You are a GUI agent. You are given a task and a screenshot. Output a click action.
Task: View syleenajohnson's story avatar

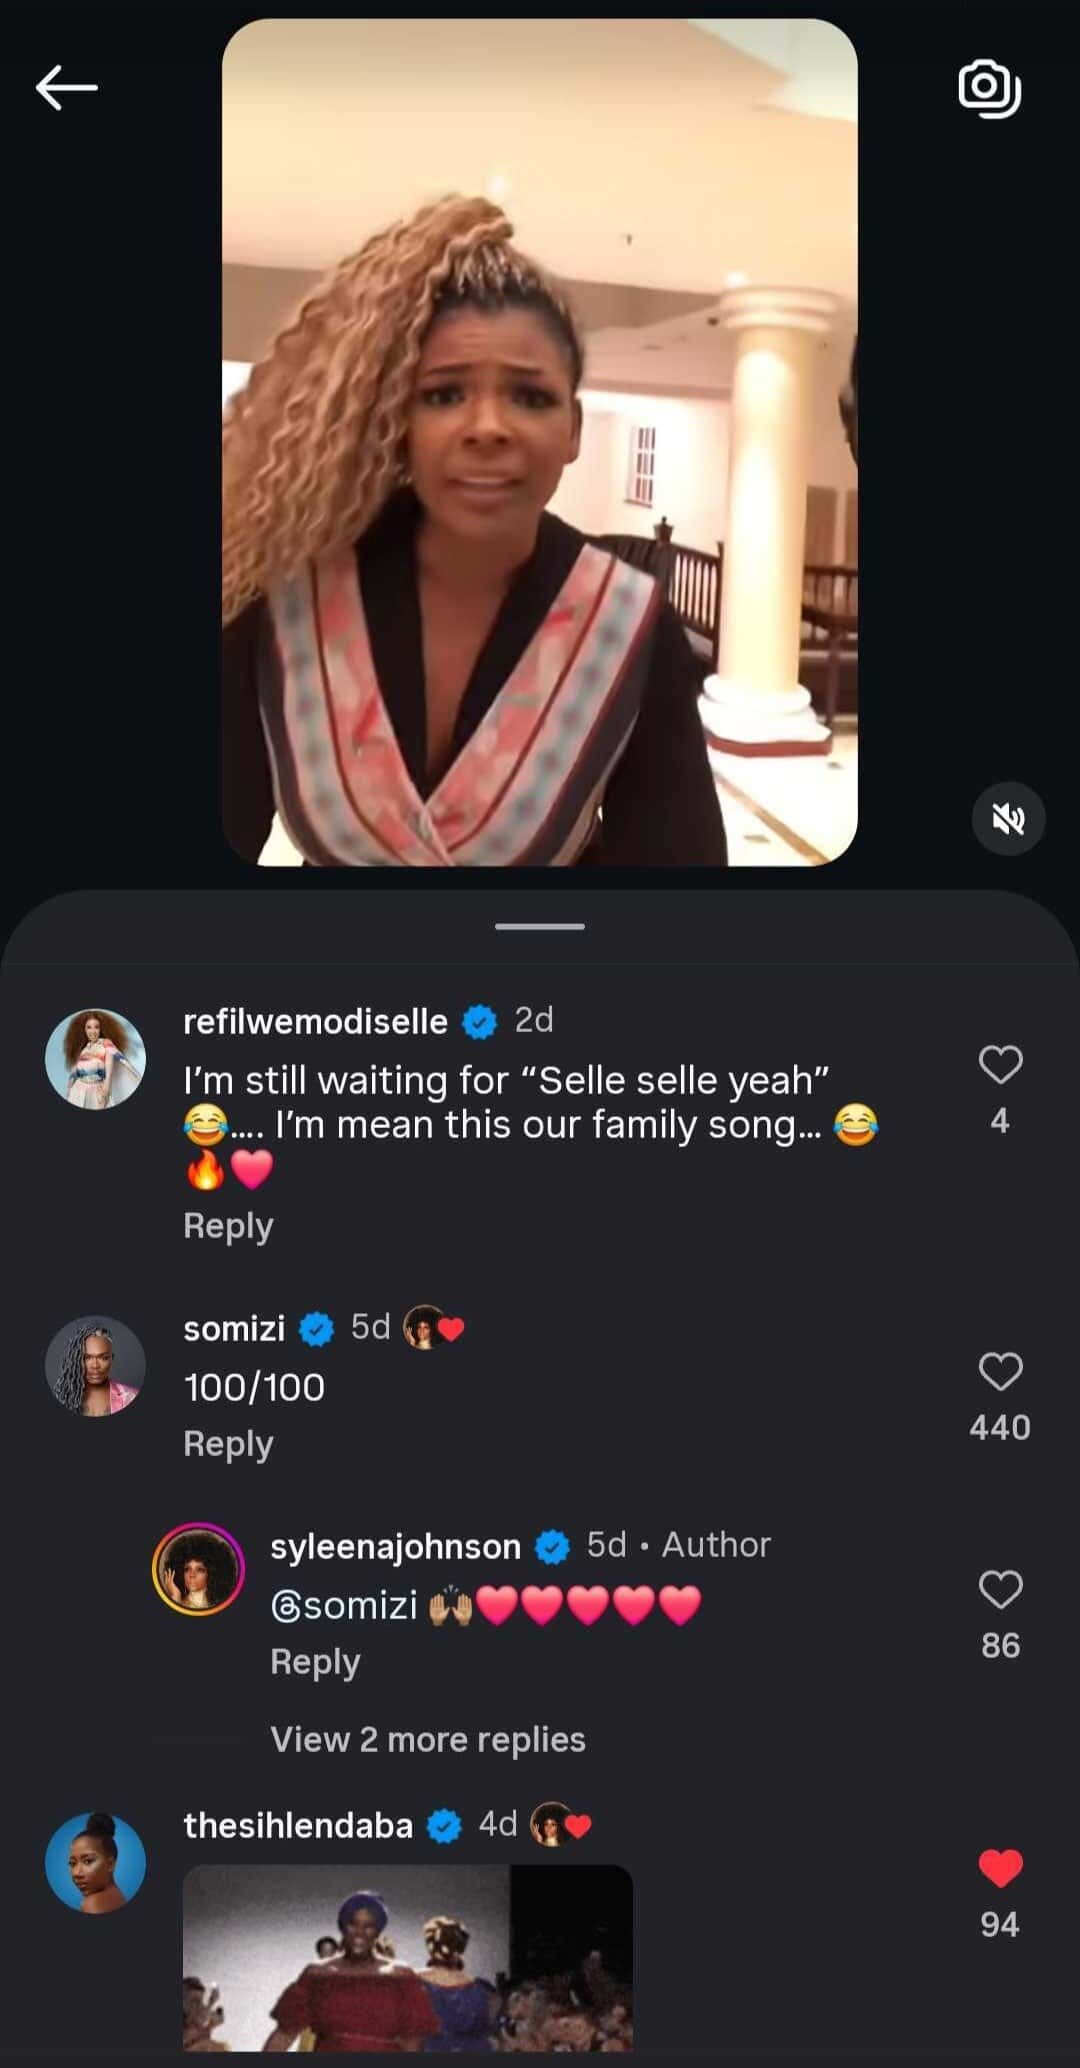click(x=198, y=1570)
